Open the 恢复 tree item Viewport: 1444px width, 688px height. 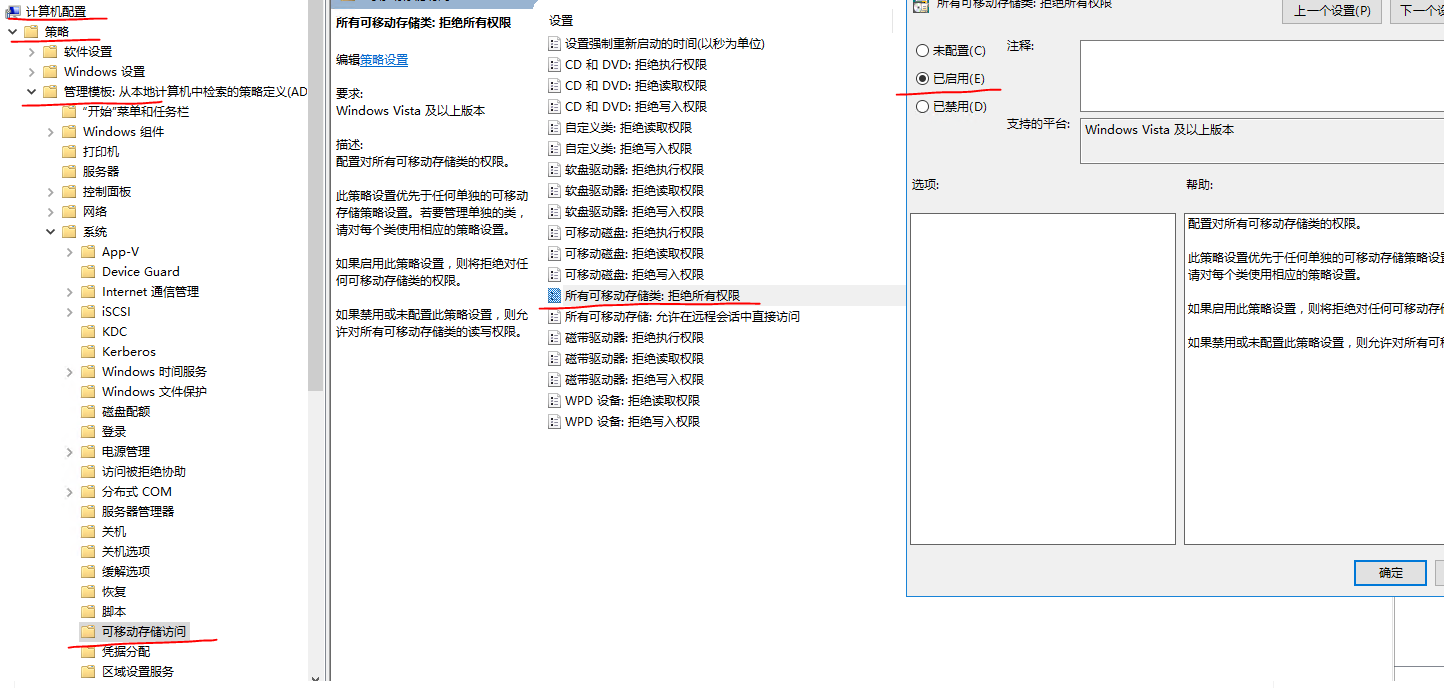coord(114,591)
